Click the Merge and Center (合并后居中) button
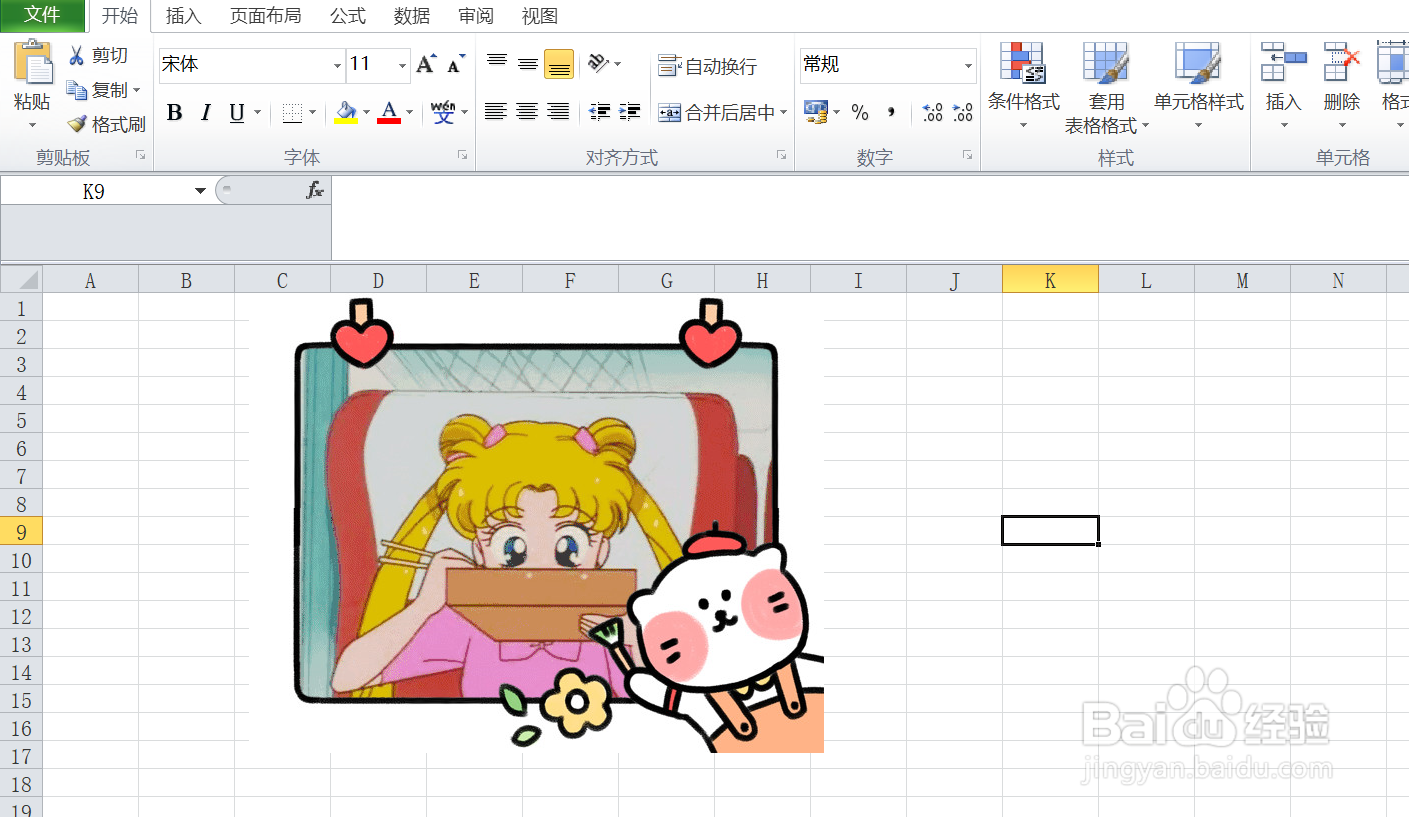The image size is (1409, 817). point(716,113)
